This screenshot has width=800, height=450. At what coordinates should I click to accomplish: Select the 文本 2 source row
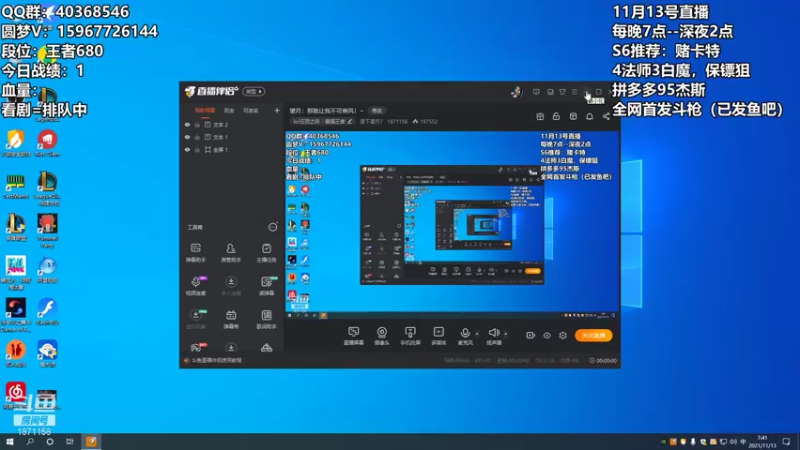[232, 124]
